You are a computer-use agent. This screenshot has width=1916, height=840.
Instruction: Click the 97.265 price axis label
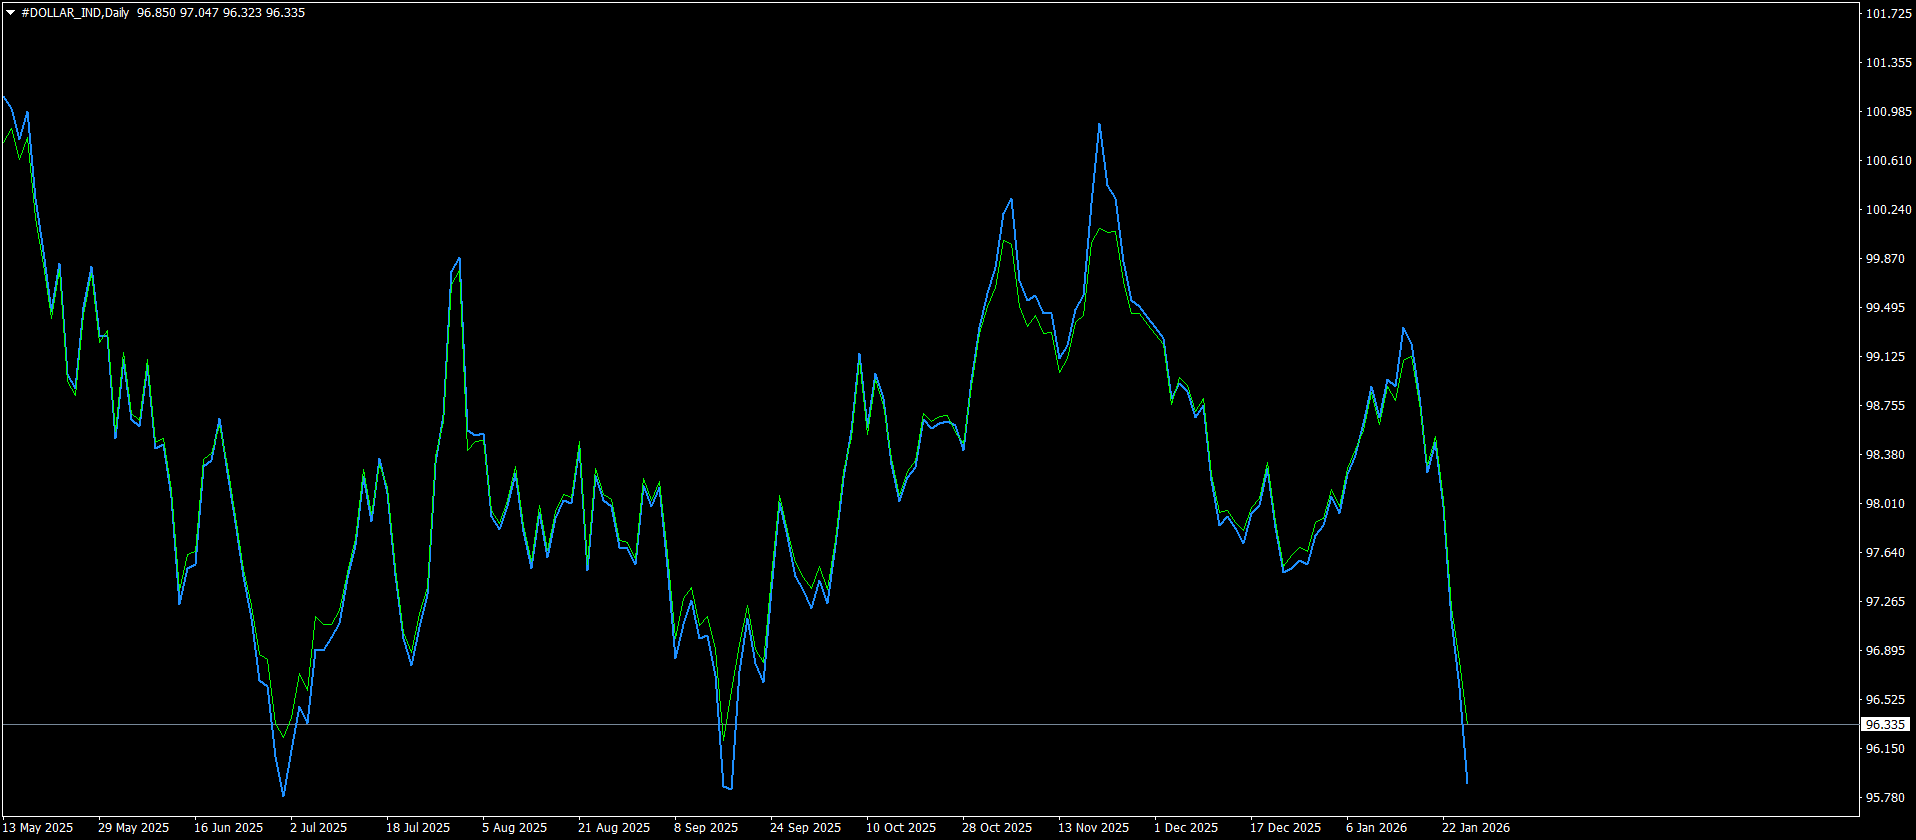coord(1885,601)
